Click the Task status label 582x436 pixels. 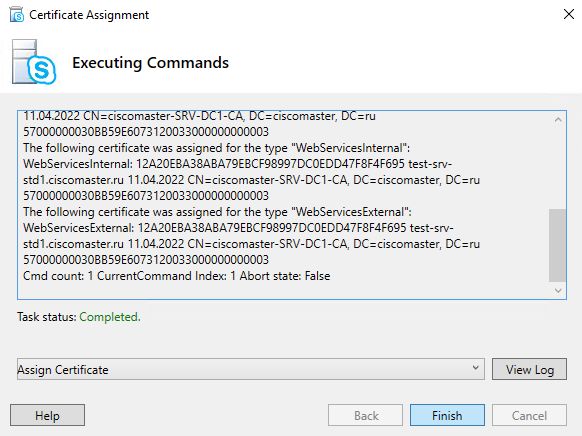47,317
